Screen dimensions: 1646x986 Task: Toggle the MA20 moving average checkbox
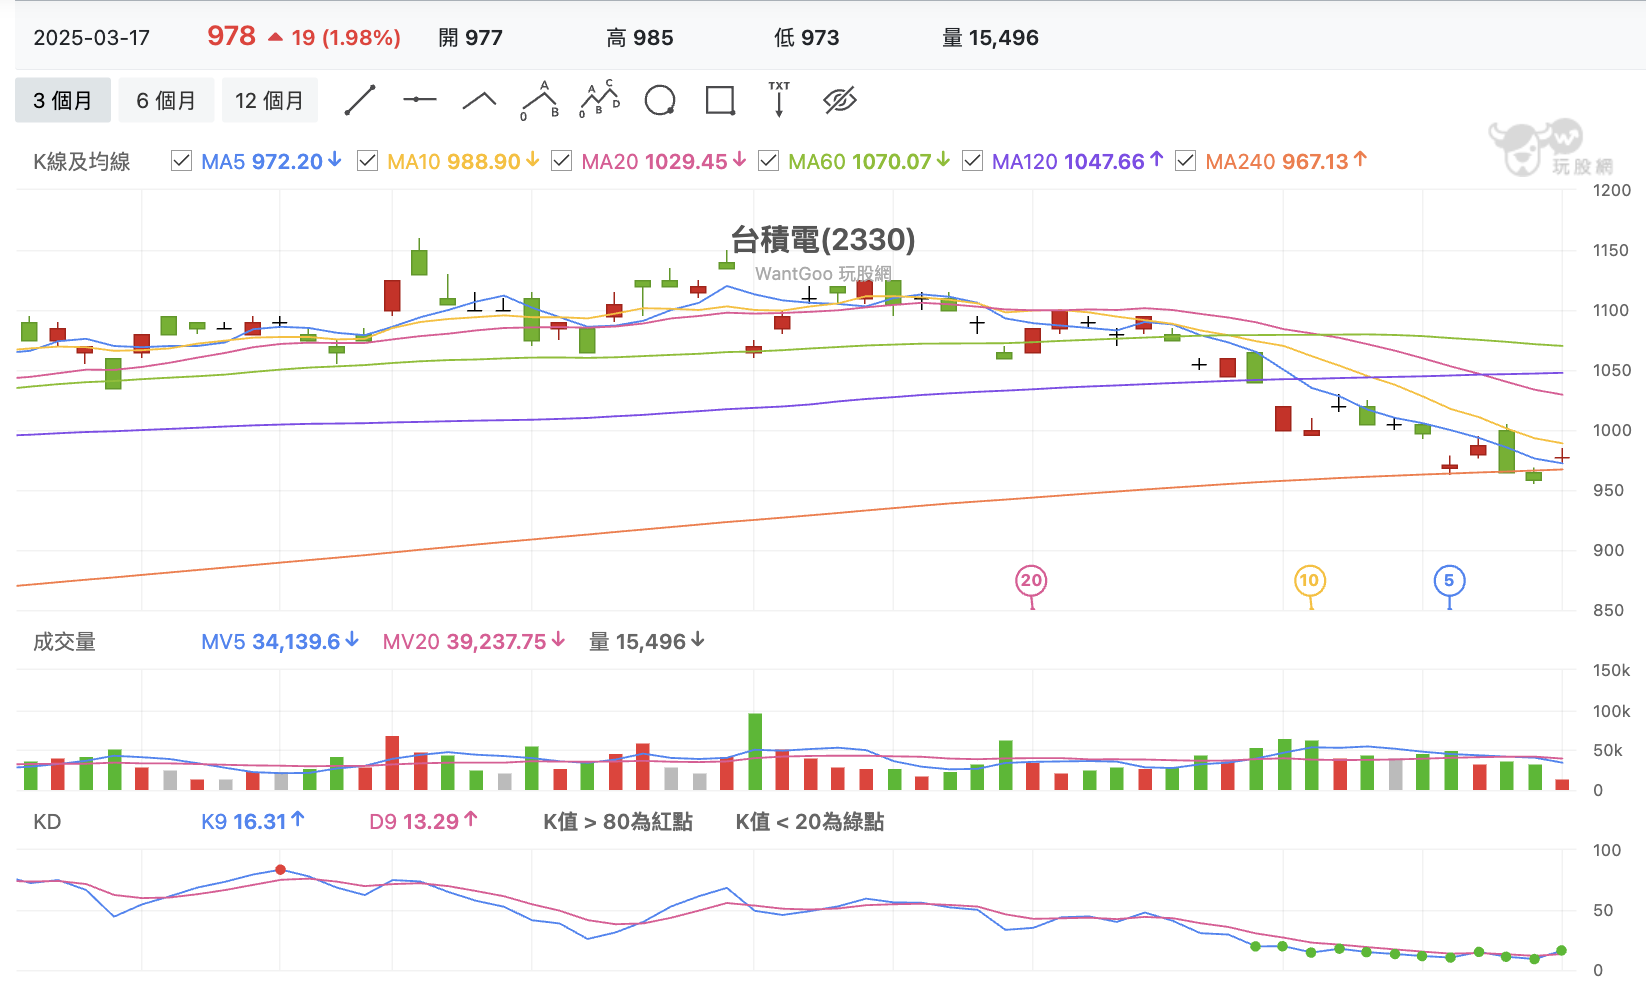click(x=561, y=161)
